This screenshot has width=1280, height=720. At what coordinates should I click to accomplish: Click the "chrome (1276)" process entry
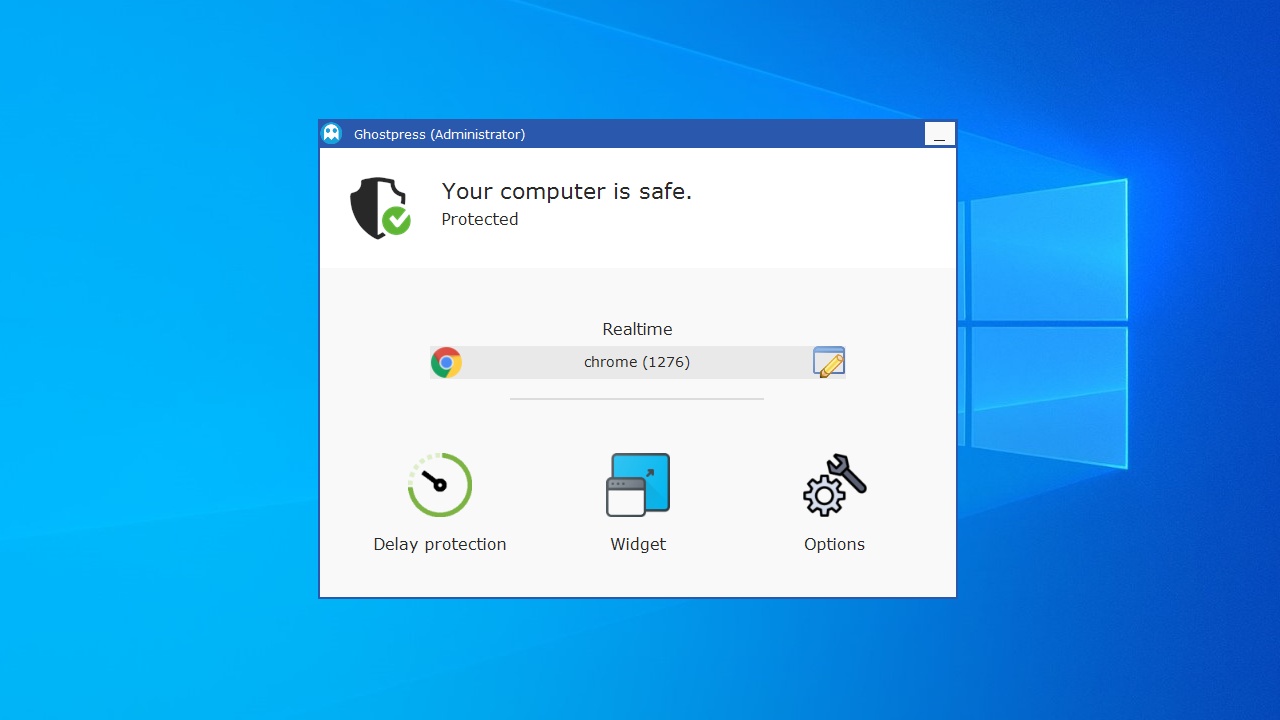pyautogui.click(x=637, y=362)
